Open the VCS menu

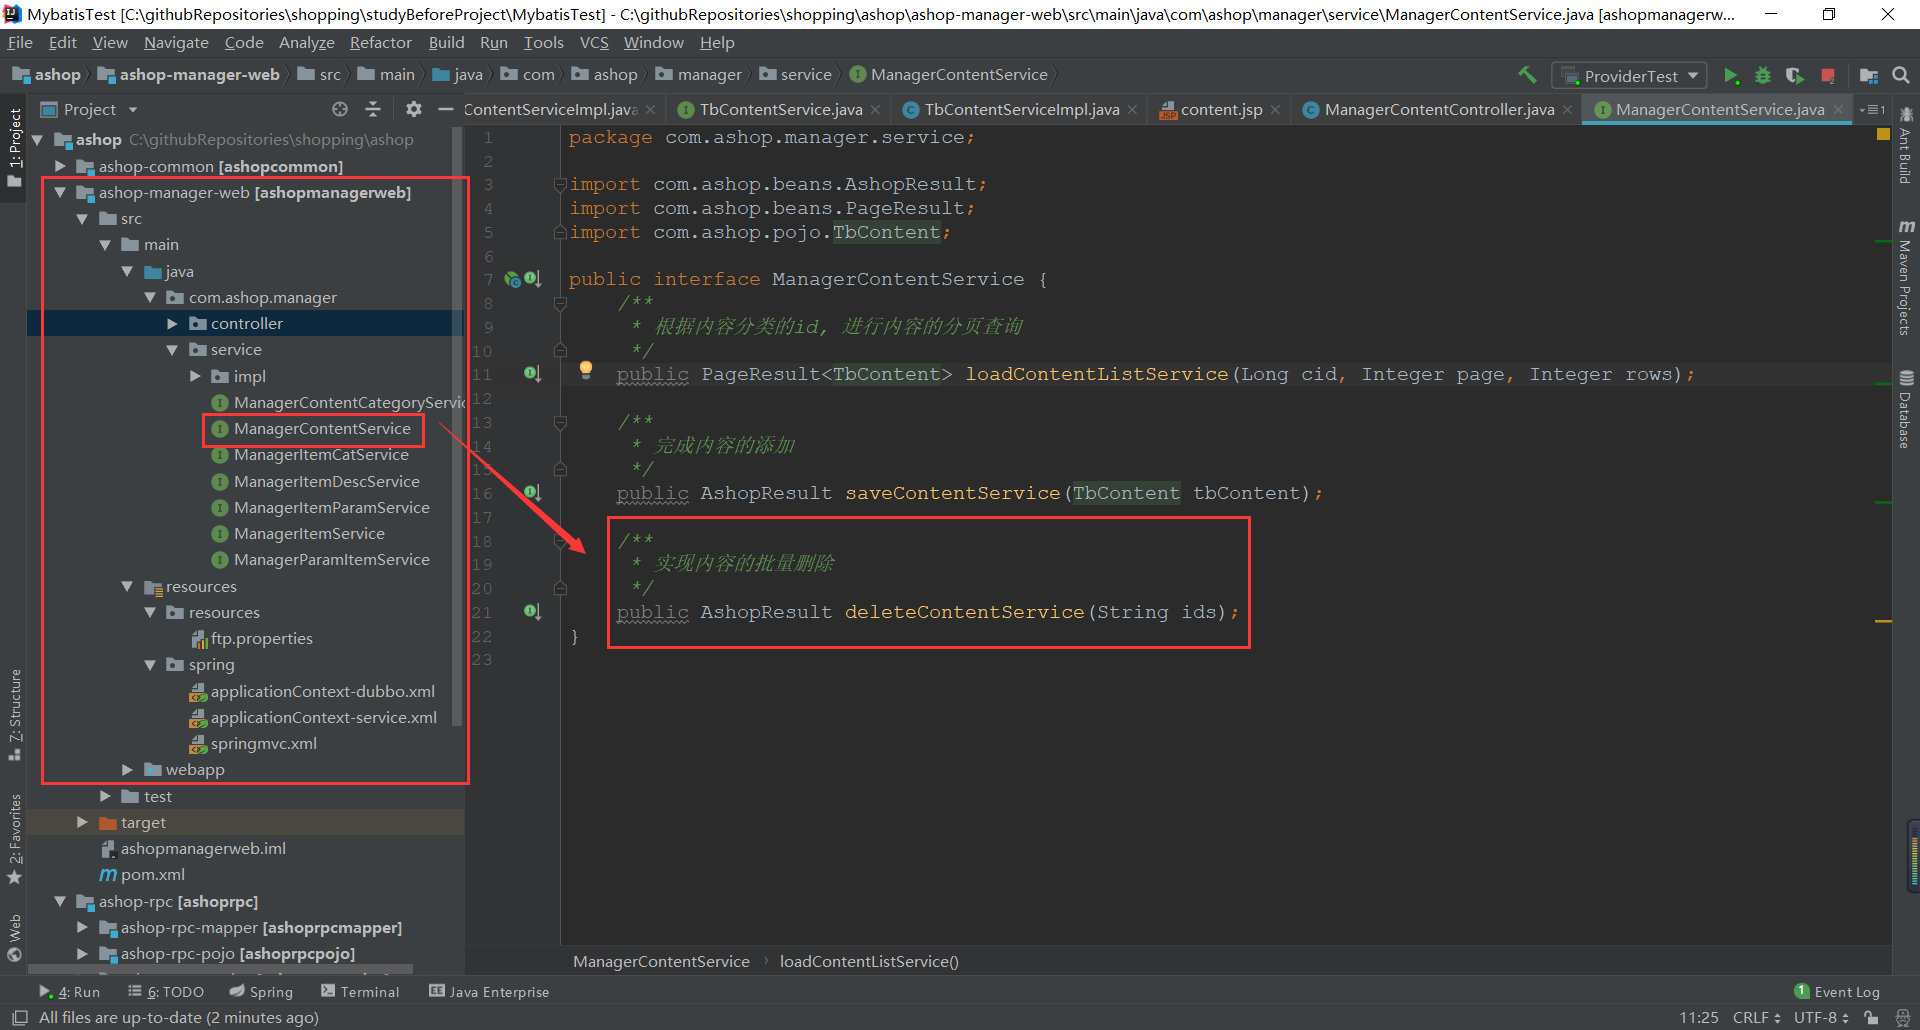point(593,43)
